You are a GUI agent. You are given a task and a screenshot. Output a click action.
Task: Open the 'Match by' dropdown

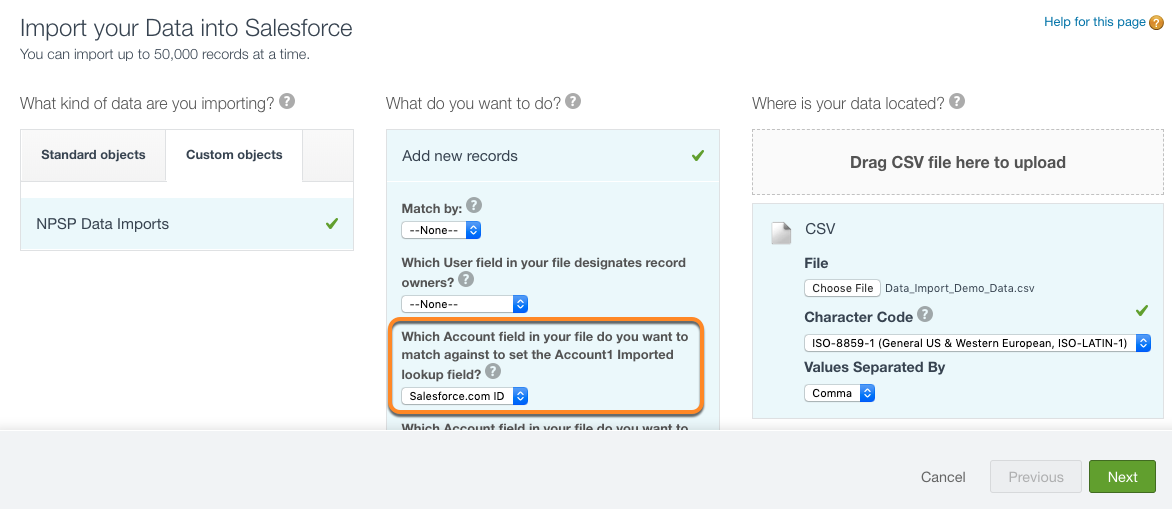[441, 230]
